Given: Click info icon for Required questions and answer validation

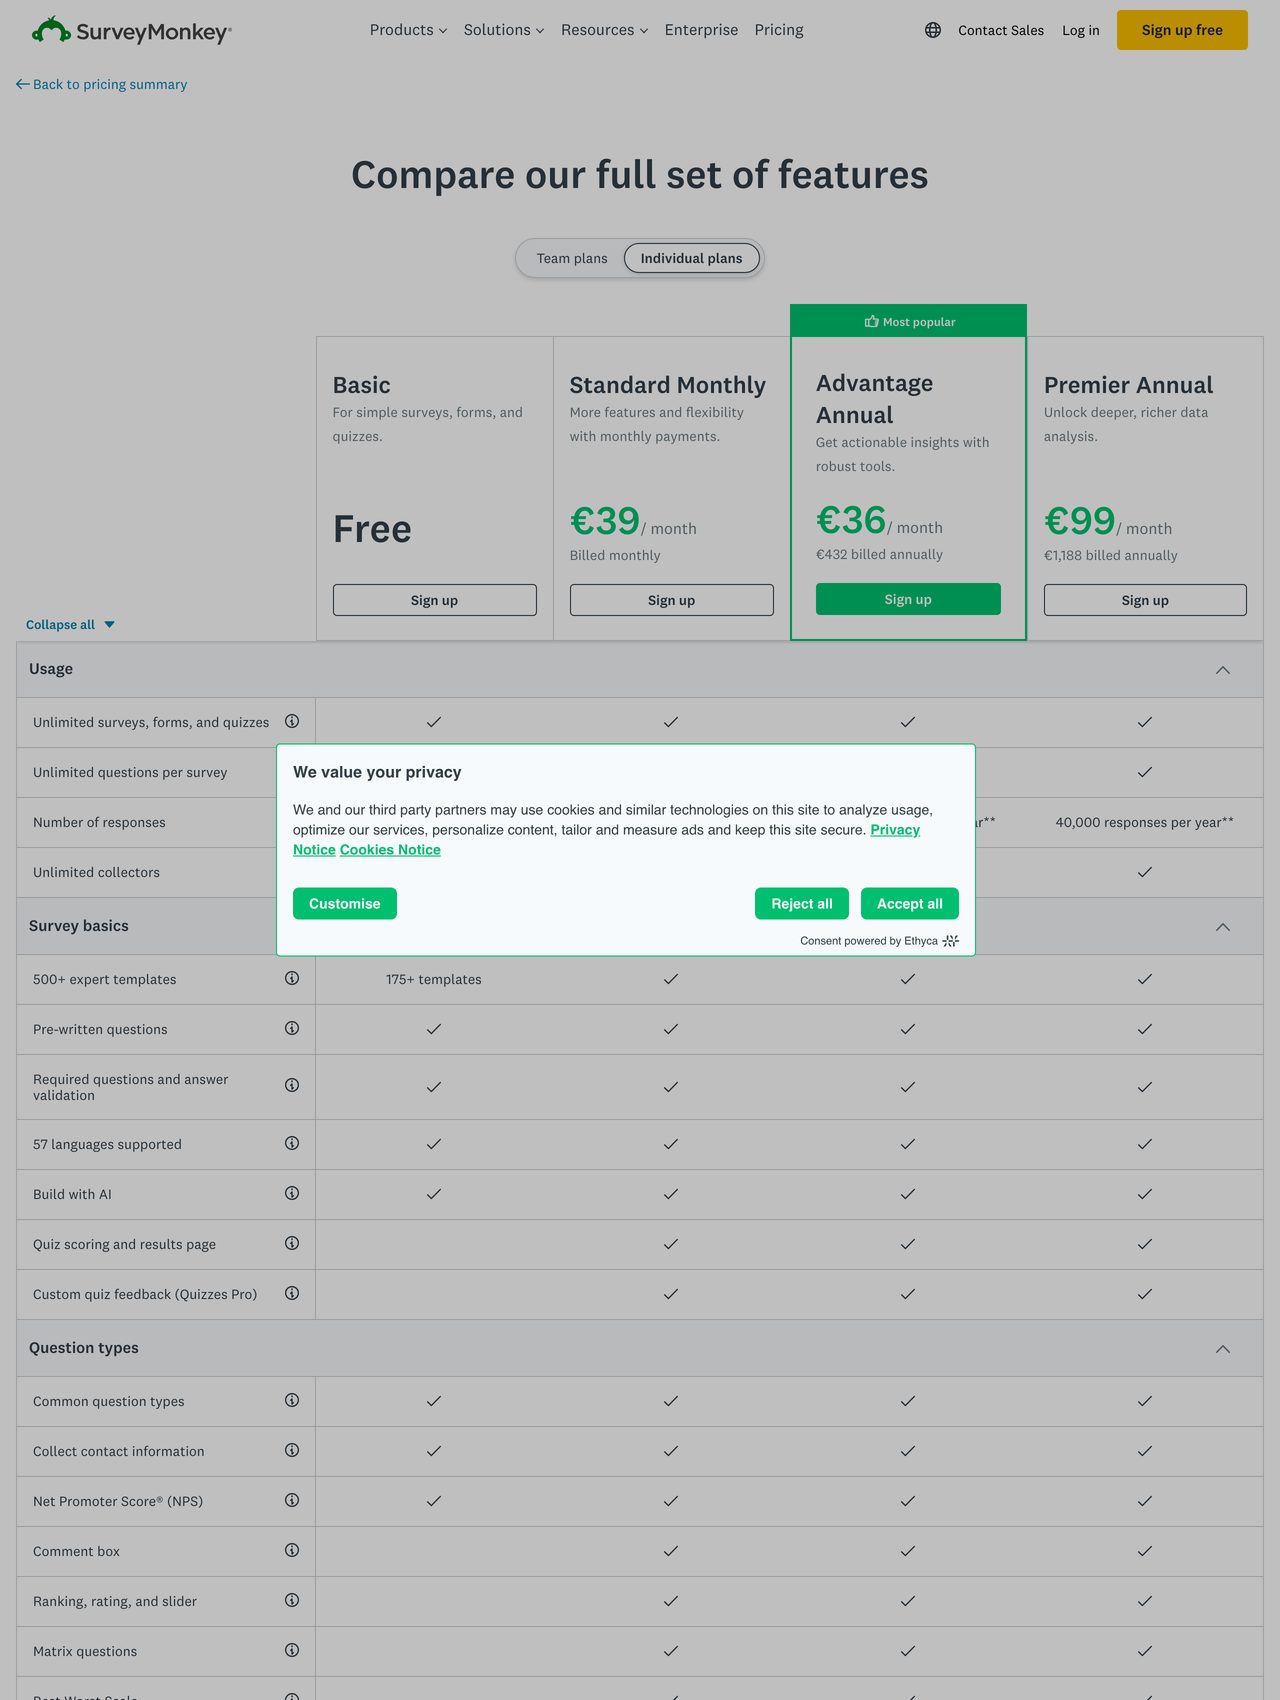Looking at the screenshot, I should 292,1085.
